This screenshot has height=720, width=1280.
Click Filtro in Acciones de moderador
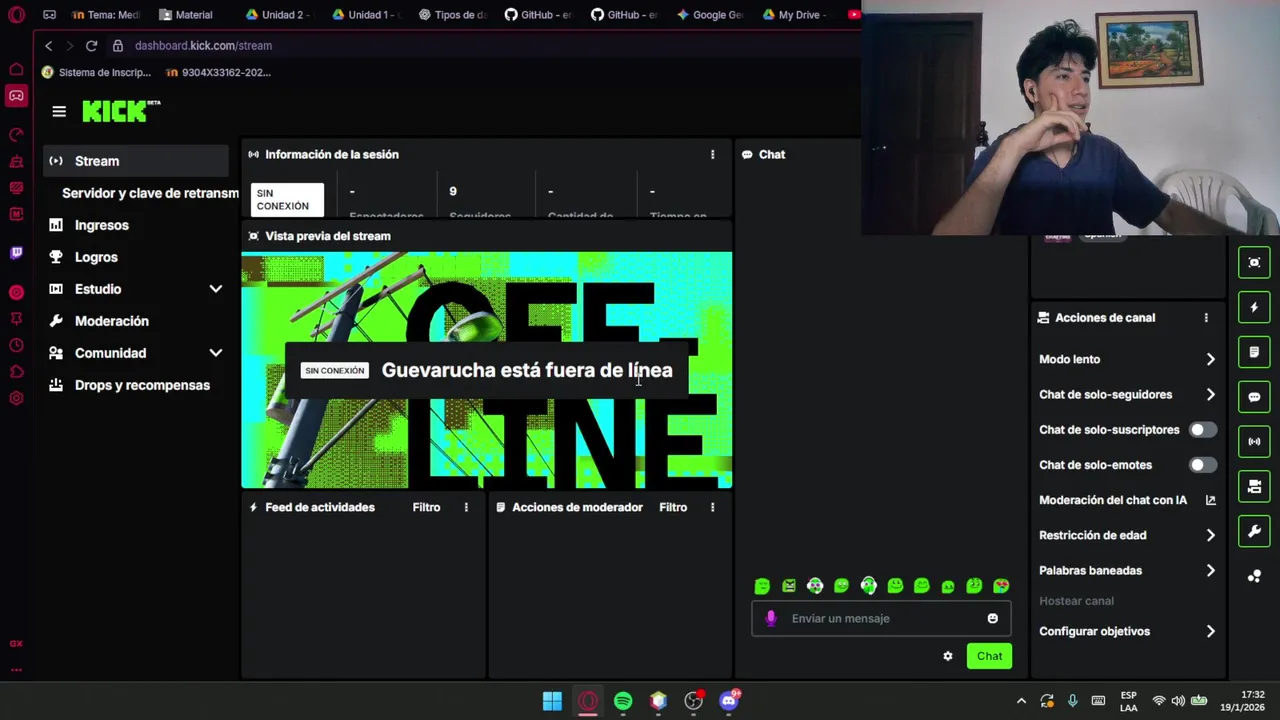(x=673, y=507)
